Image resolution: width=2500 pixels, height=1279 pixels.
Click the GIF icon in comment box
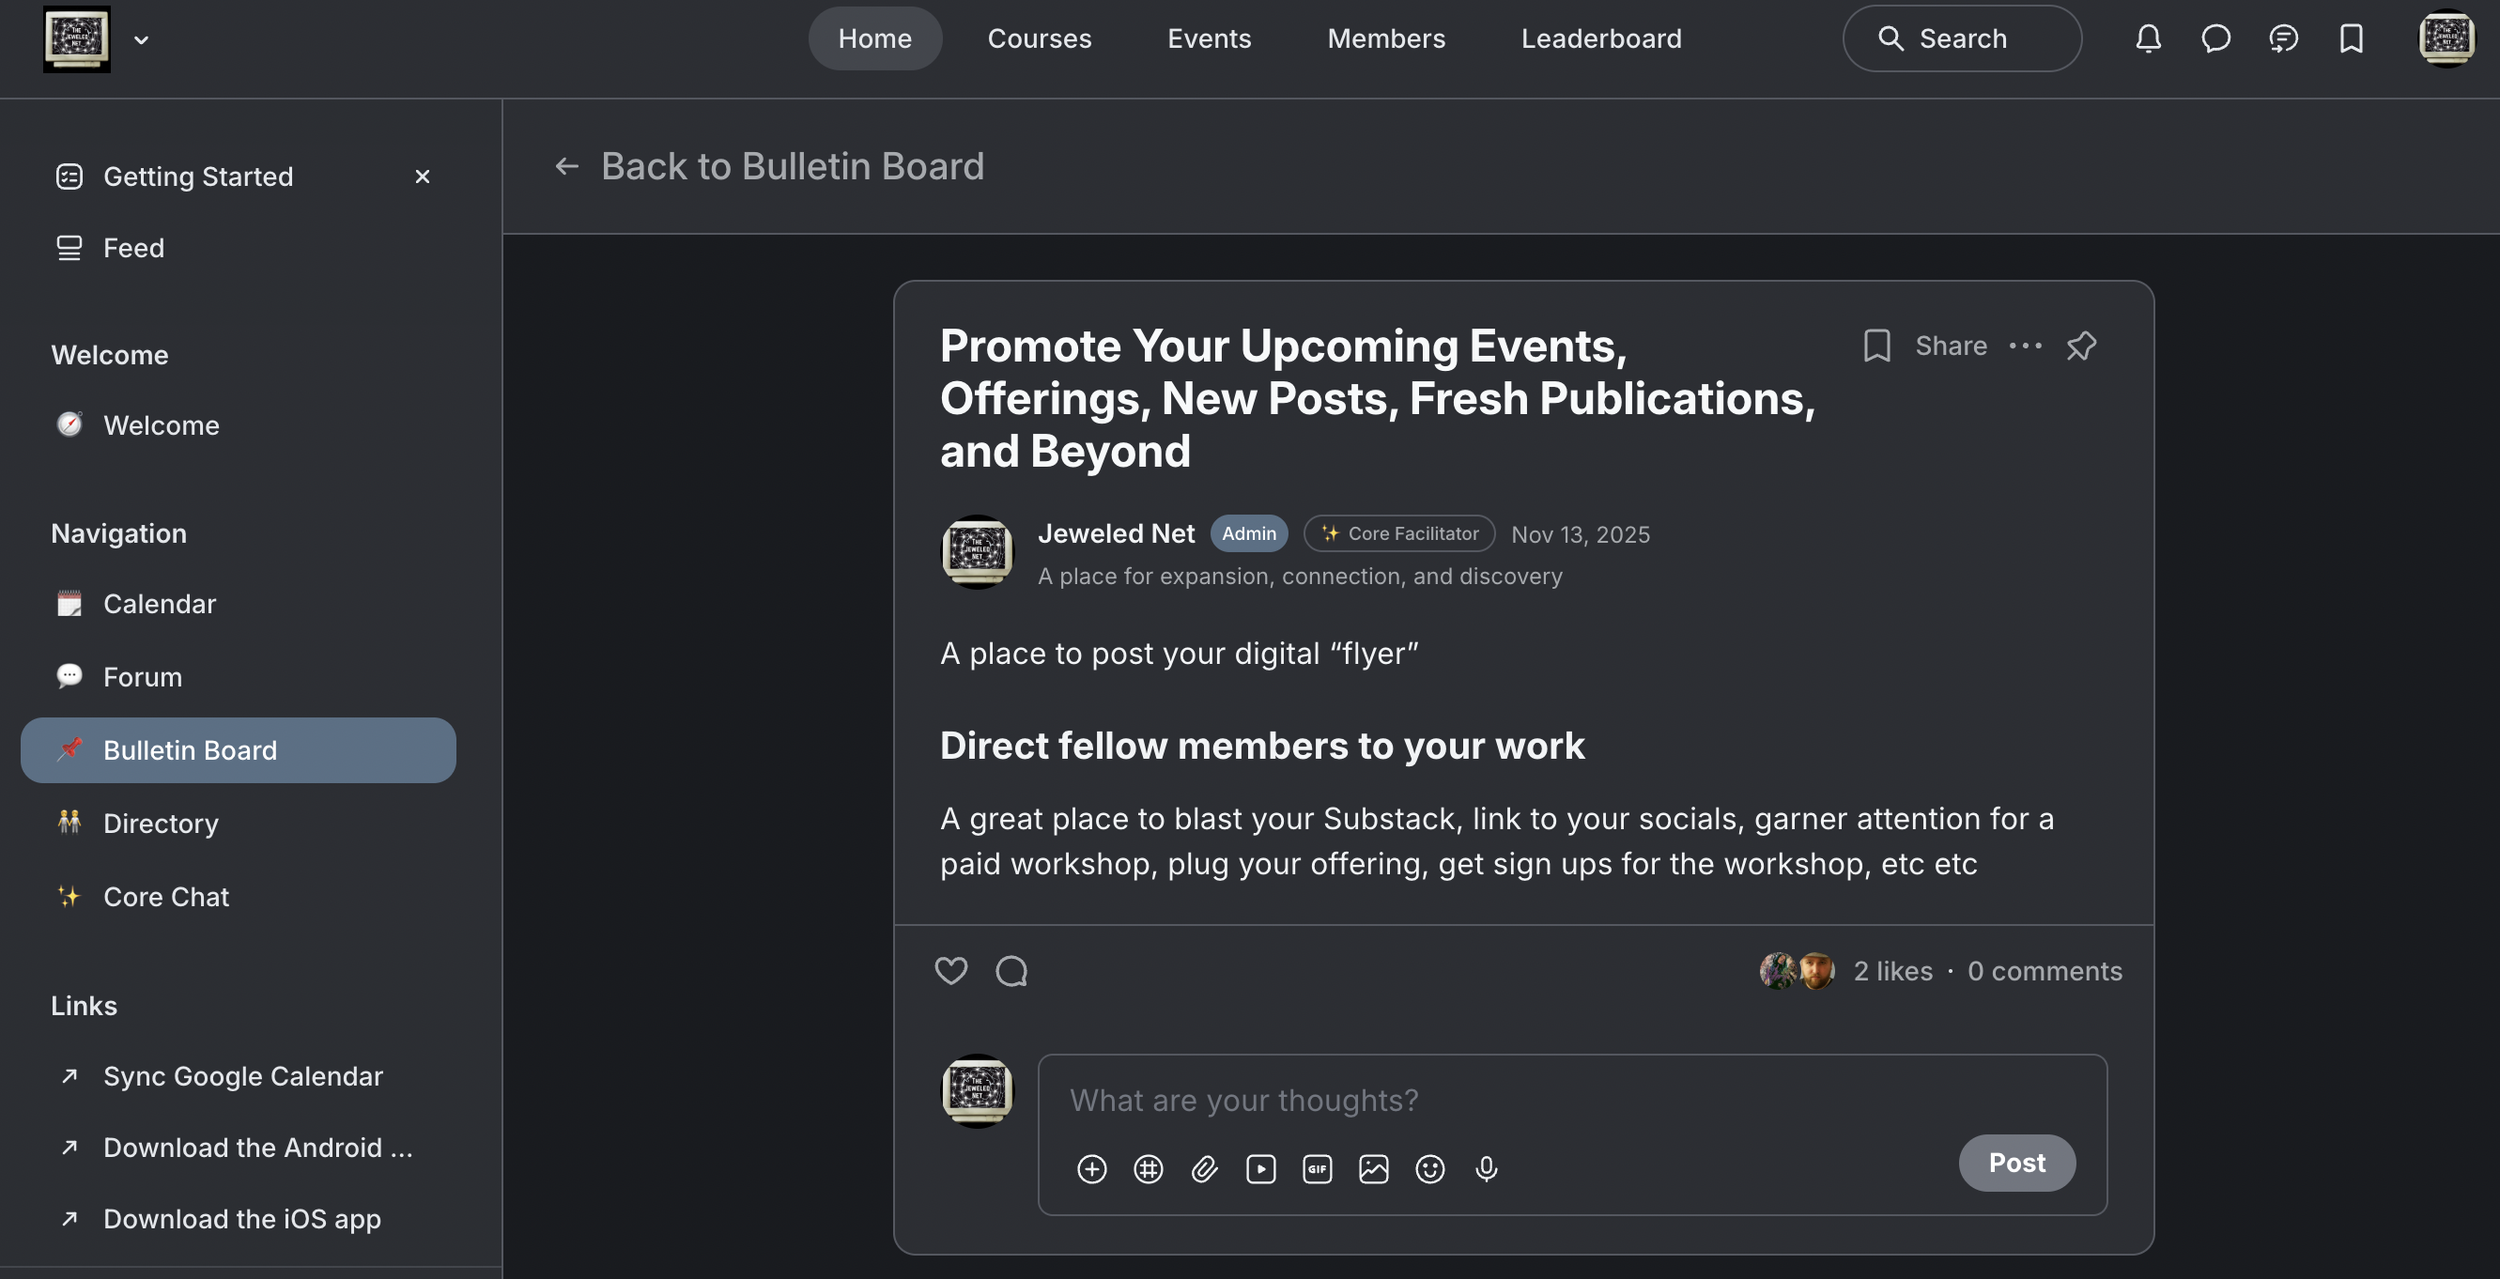click(x=1317, y=1169)
